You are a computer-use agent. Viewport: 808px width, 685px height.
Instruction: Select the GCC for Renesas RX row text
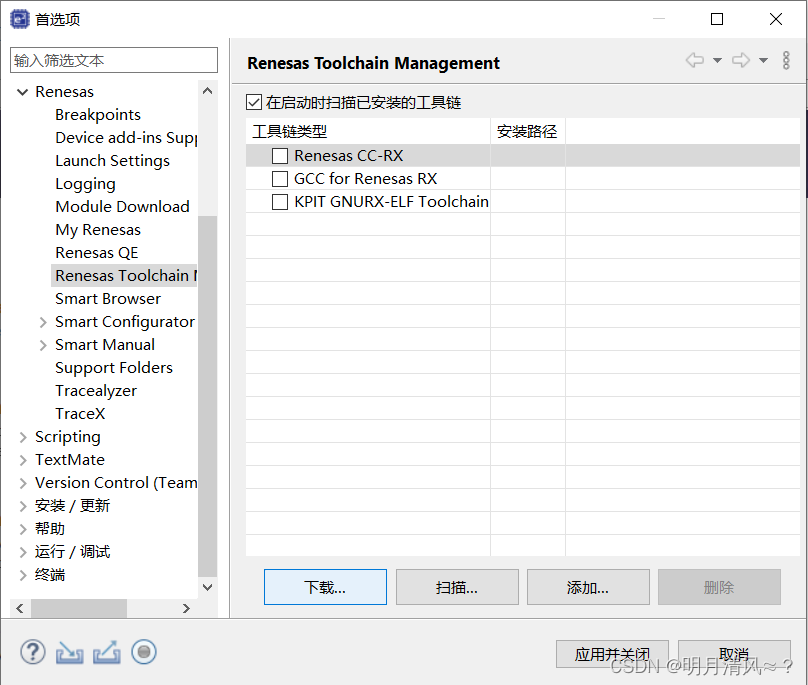[366, 179]
